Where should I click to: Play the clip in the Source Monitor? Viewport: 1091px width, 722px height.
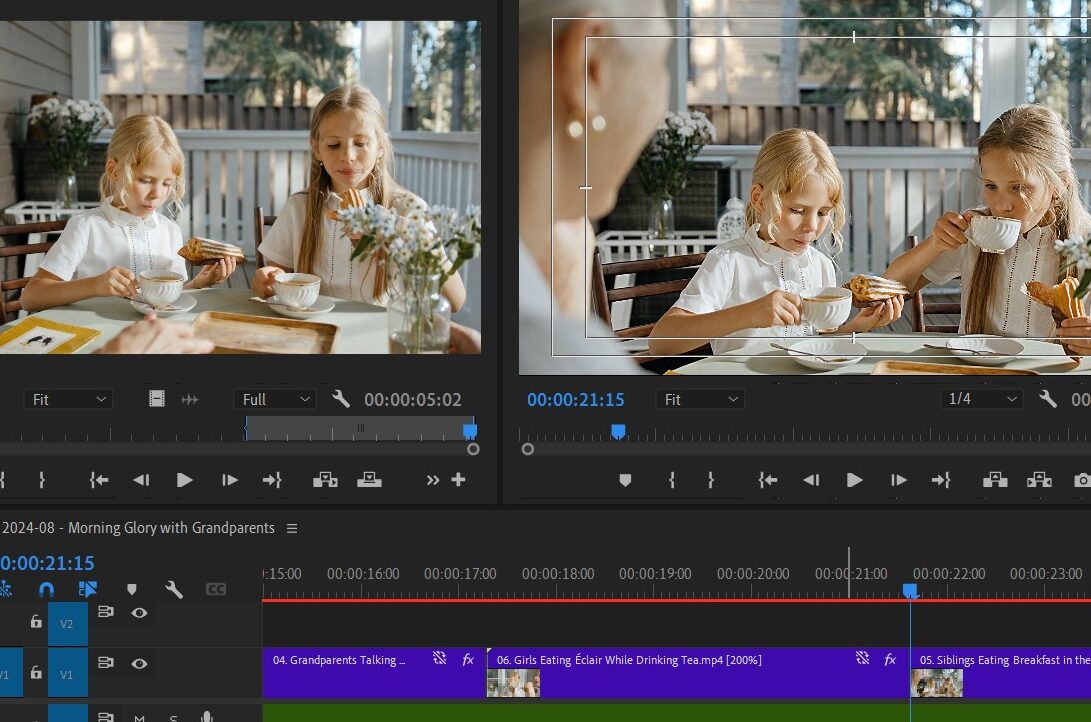[x=184, y=480]
